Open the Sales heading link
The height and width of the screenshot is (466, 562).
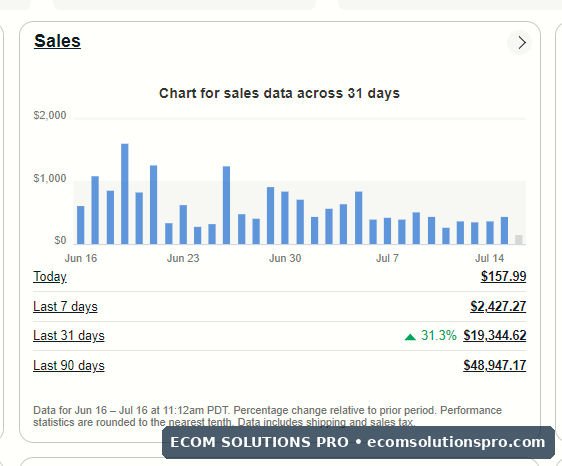point(57,41)
